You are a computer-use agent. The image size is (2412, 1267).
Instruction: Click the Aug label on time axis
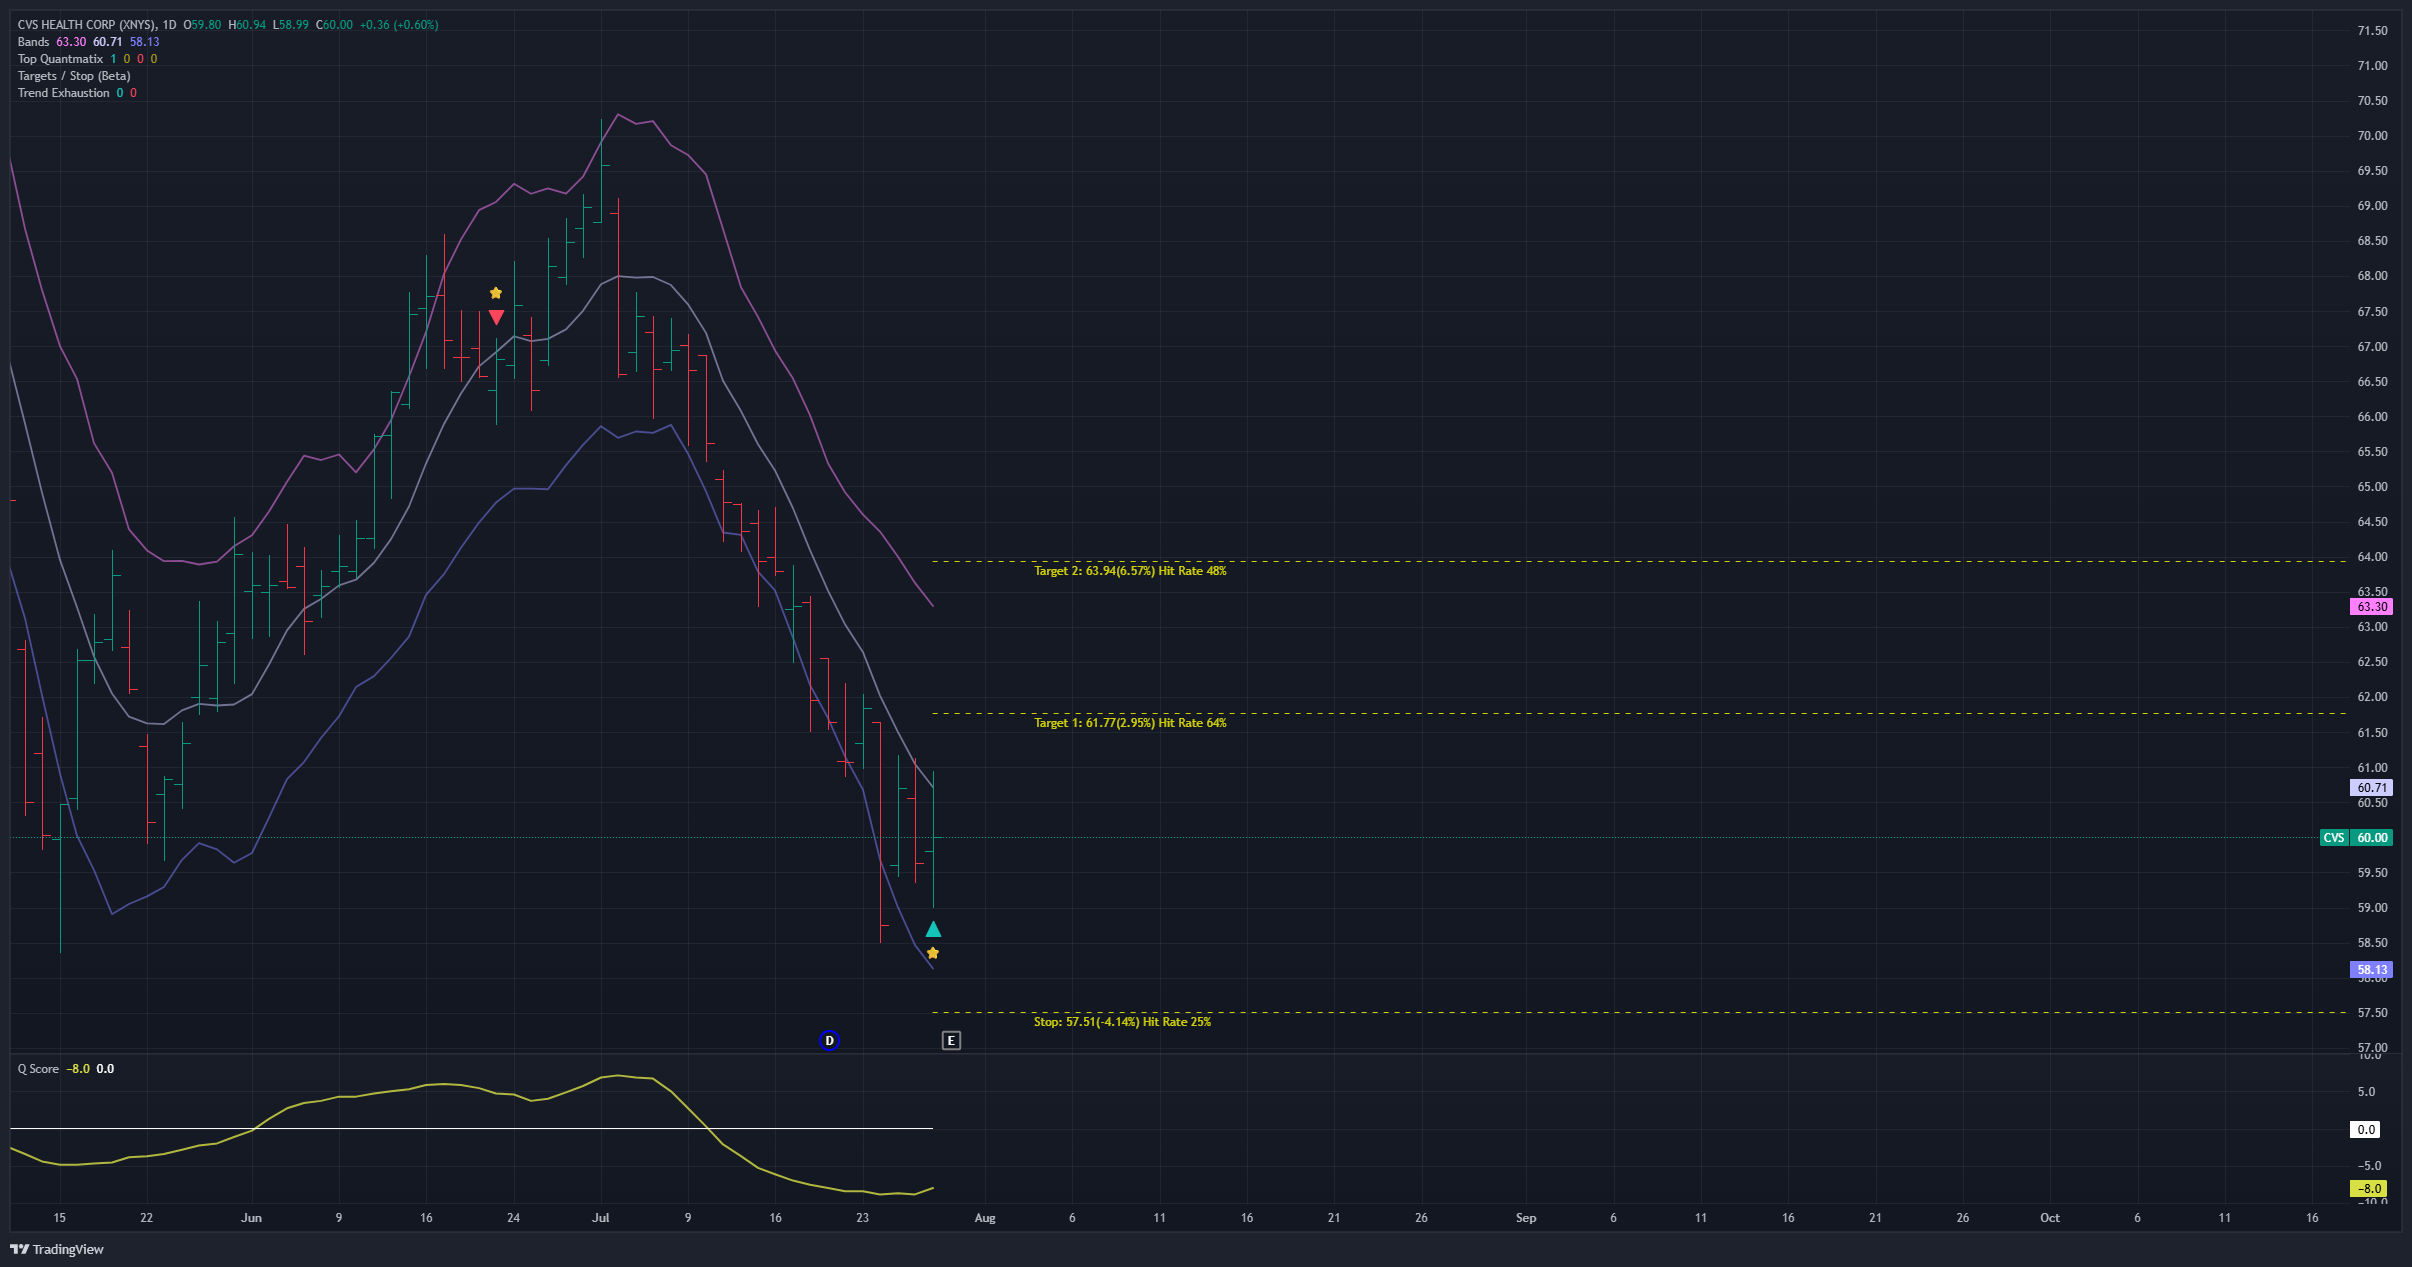[985, 1218]
